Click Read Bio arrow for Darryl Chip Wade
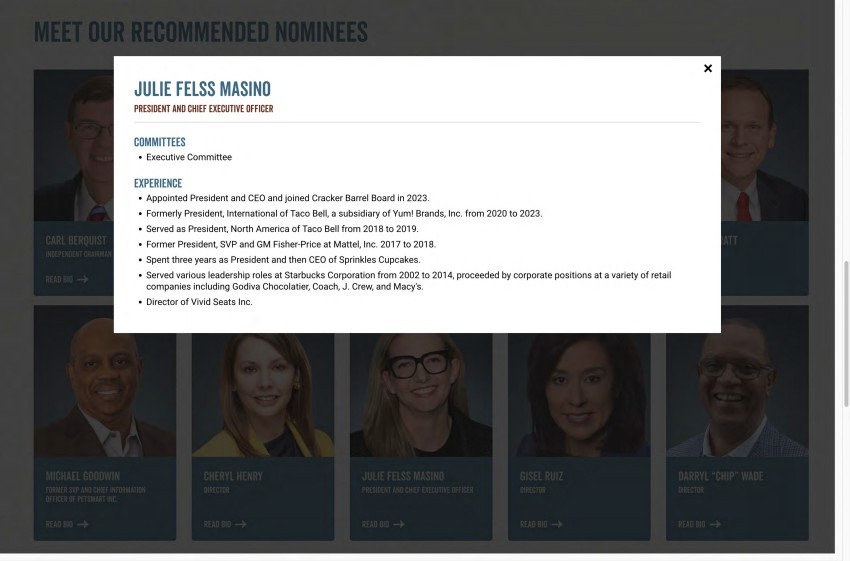 tap(716, 524)
